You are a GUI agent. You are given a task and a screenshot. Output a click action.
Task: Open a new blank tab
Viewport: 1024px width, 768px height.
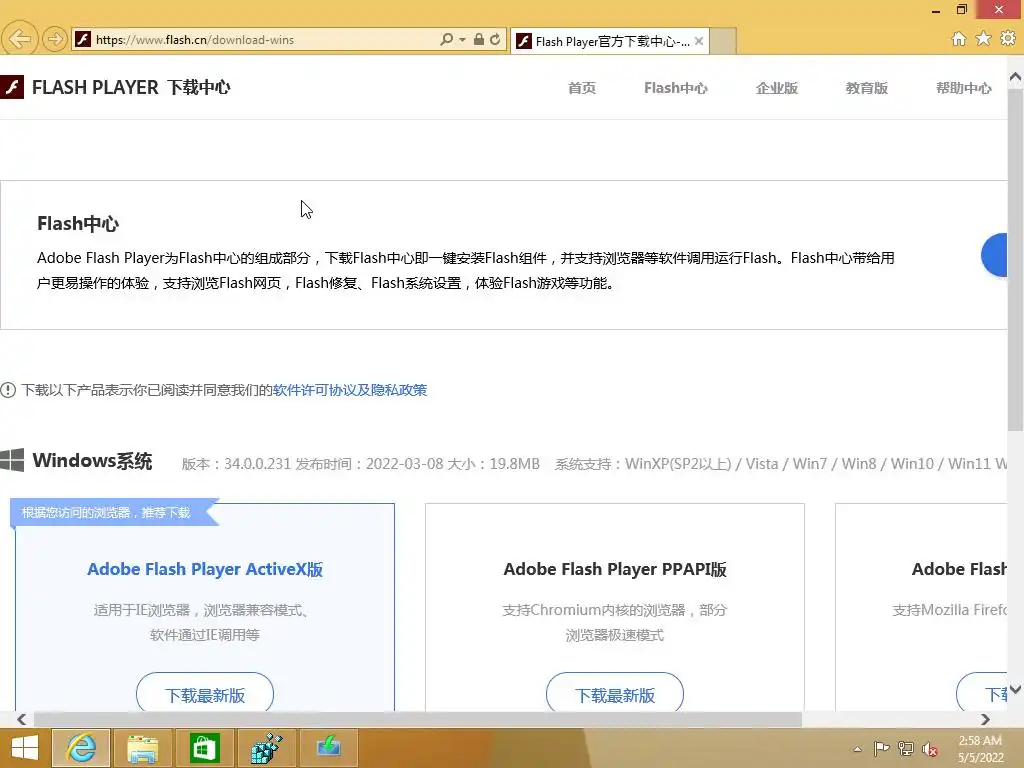point(722,41)
